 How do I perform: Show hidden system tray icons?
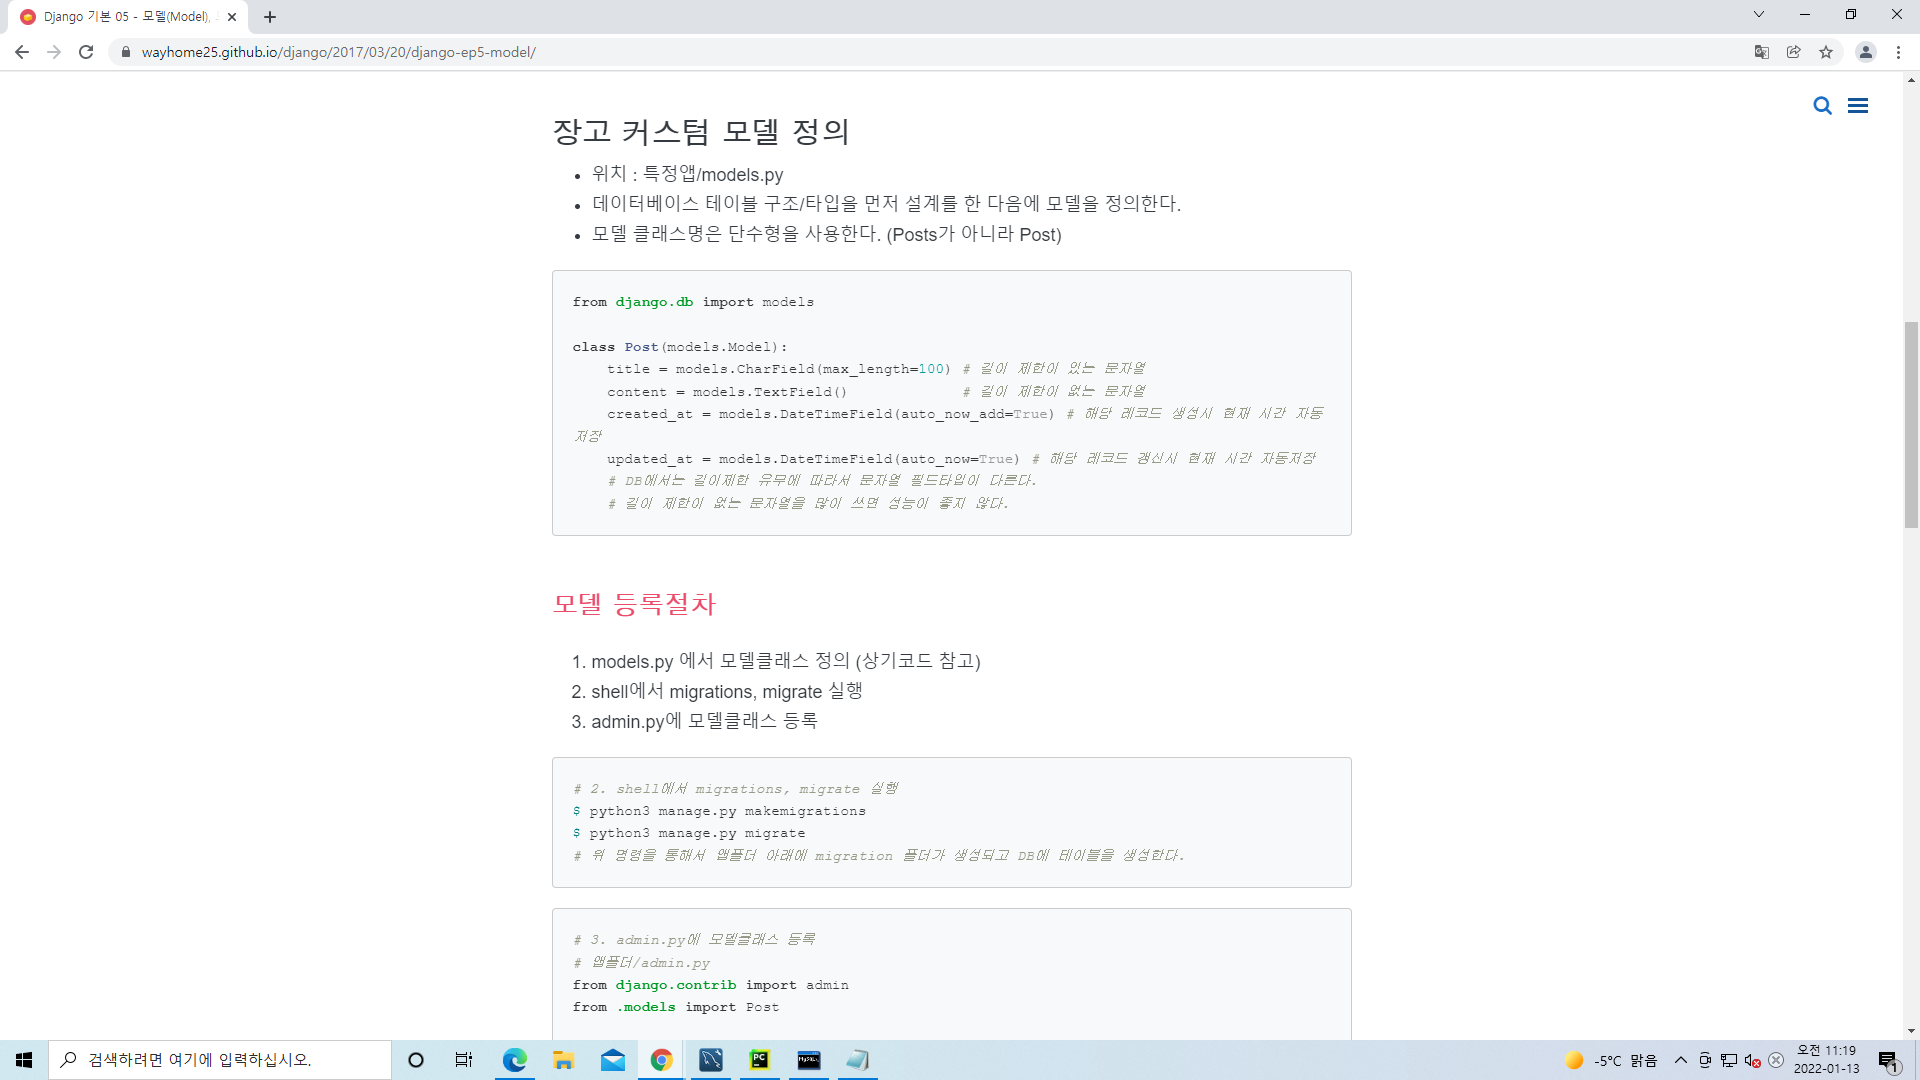pos(1681,1060)
